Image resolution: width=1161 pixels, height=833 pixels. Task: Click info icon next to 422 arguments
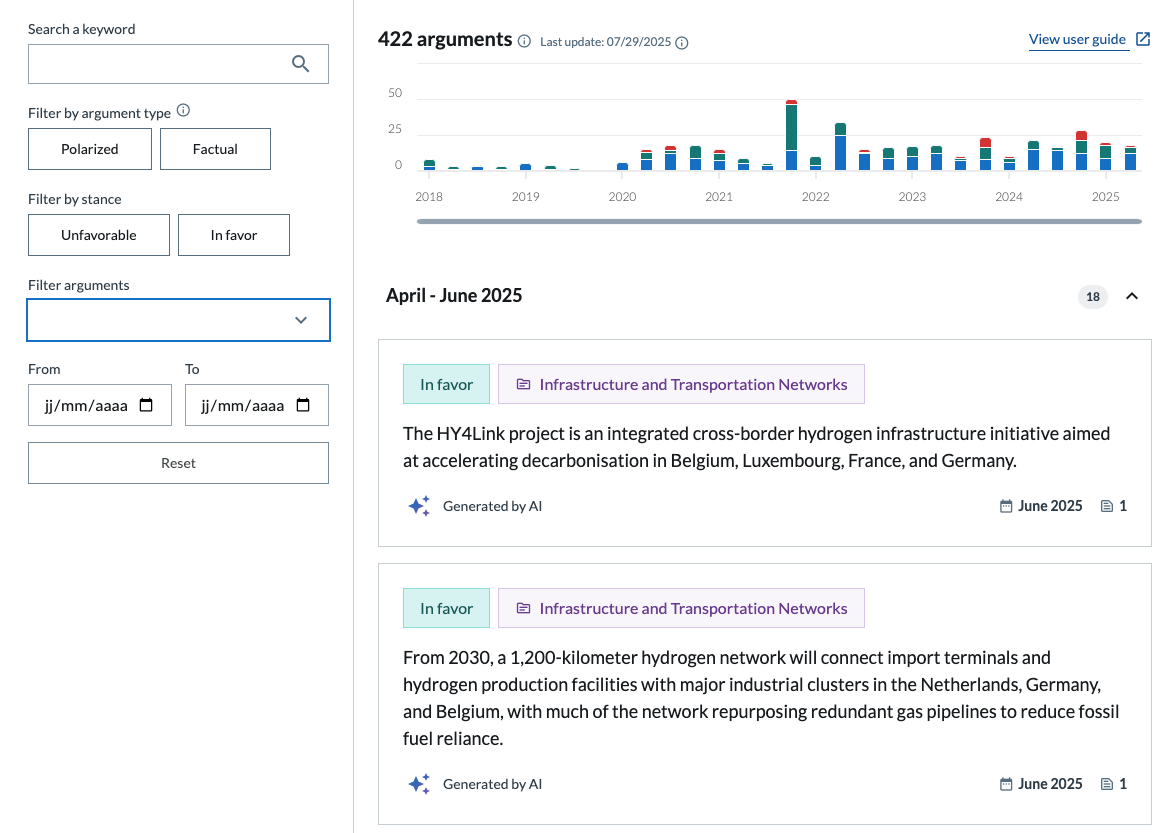coord(524,41)
